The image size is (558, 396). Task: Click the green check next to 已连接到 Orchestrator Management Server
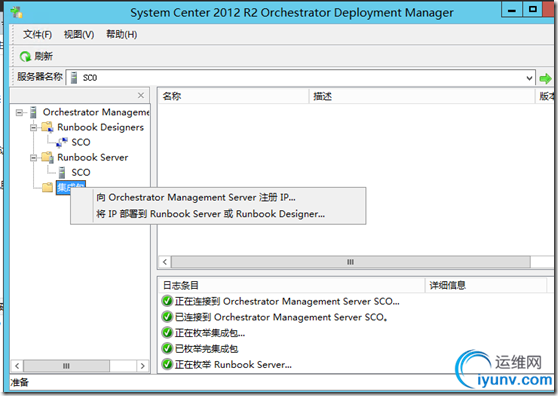click(x=167, y=317)
